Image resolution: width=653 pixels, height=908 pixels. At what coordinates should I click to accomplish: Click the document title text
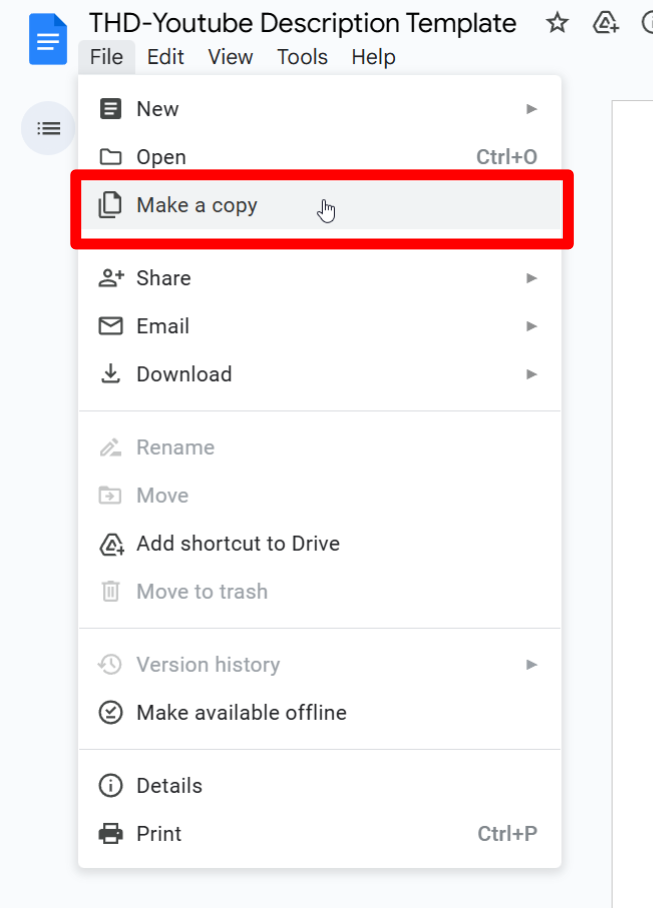tap(302, 23)
